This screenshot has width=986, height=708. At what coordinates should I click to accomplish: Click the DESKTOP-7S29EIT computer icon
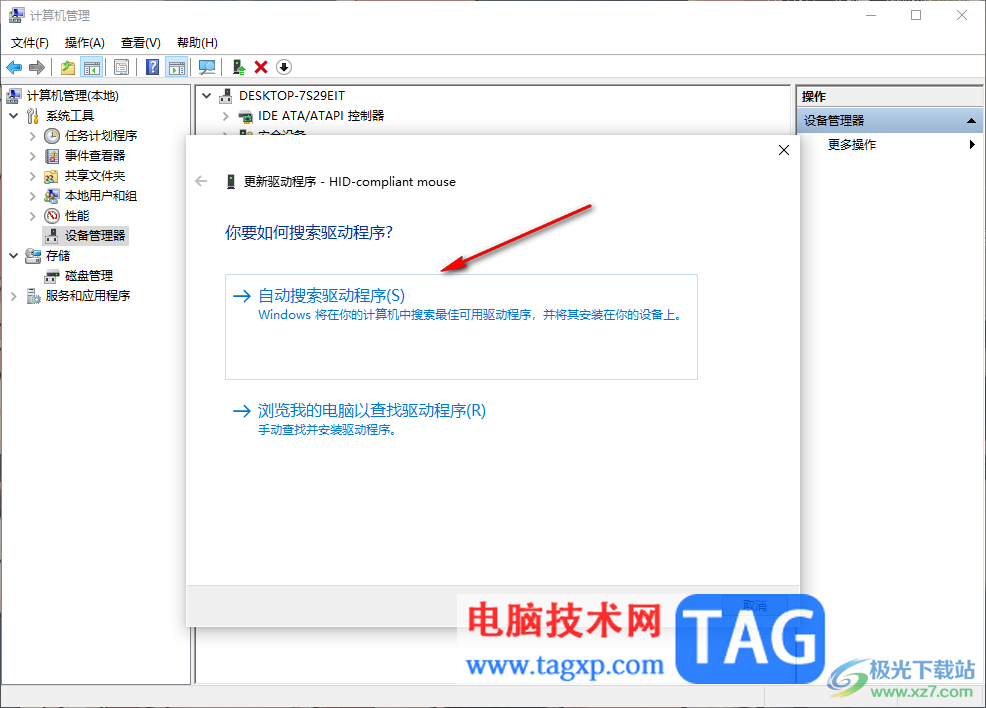pos(226,96)
